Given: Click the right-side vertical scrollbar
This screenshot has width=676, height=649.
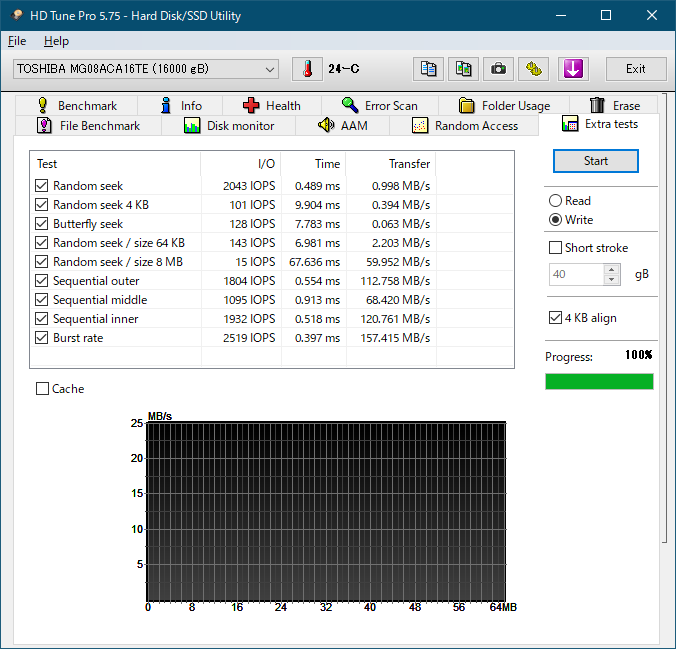Looking at the screenshot, I should [664, 318].
